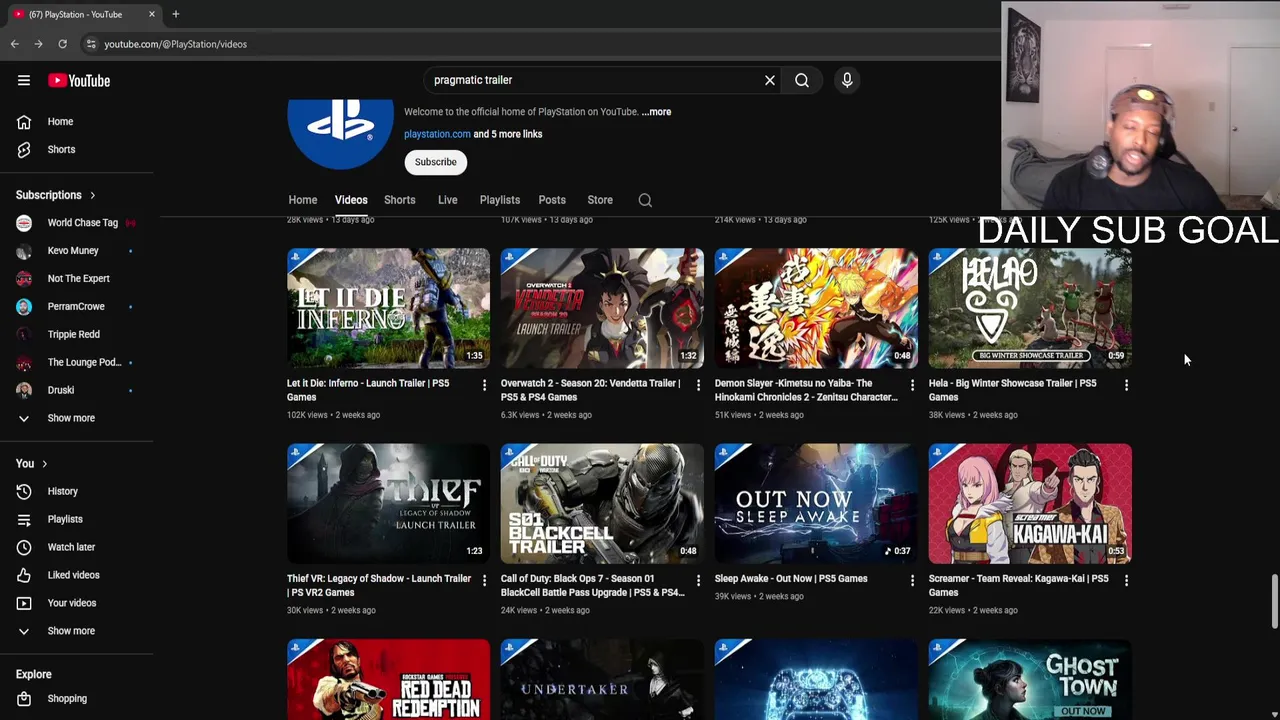Open options for Hela Big Winter video

1126,385
